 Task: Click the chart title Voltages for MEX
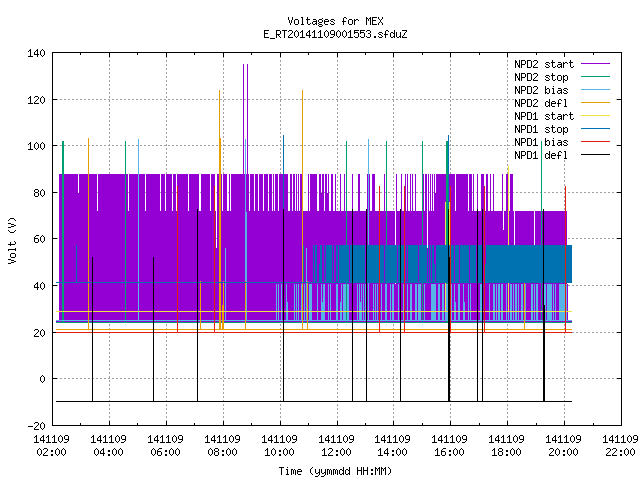click(x=336, y=21)
